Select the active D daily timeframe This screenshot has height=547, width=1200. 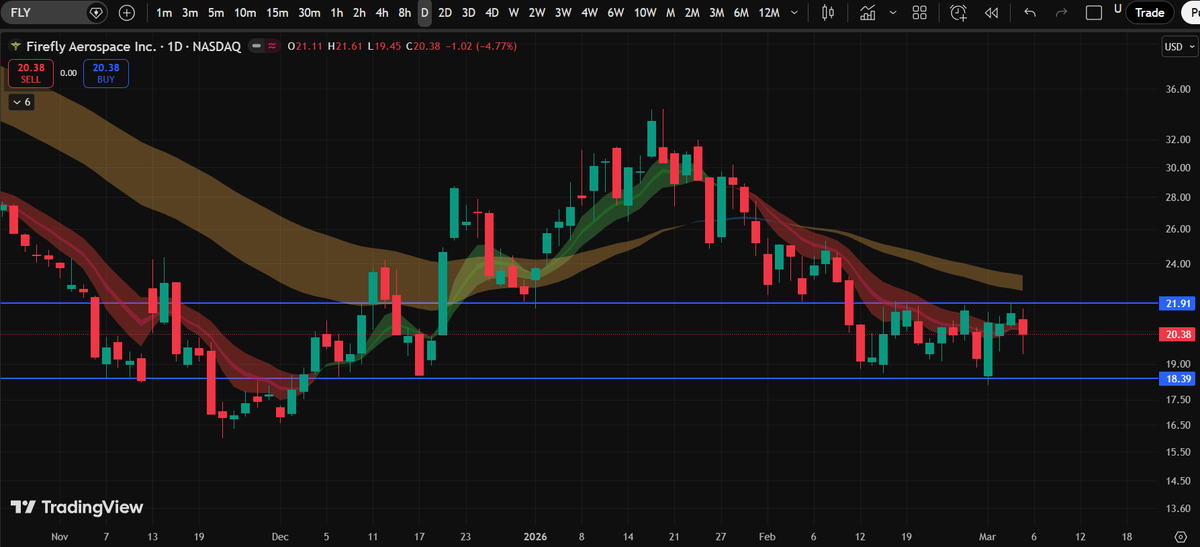point(425,13)
